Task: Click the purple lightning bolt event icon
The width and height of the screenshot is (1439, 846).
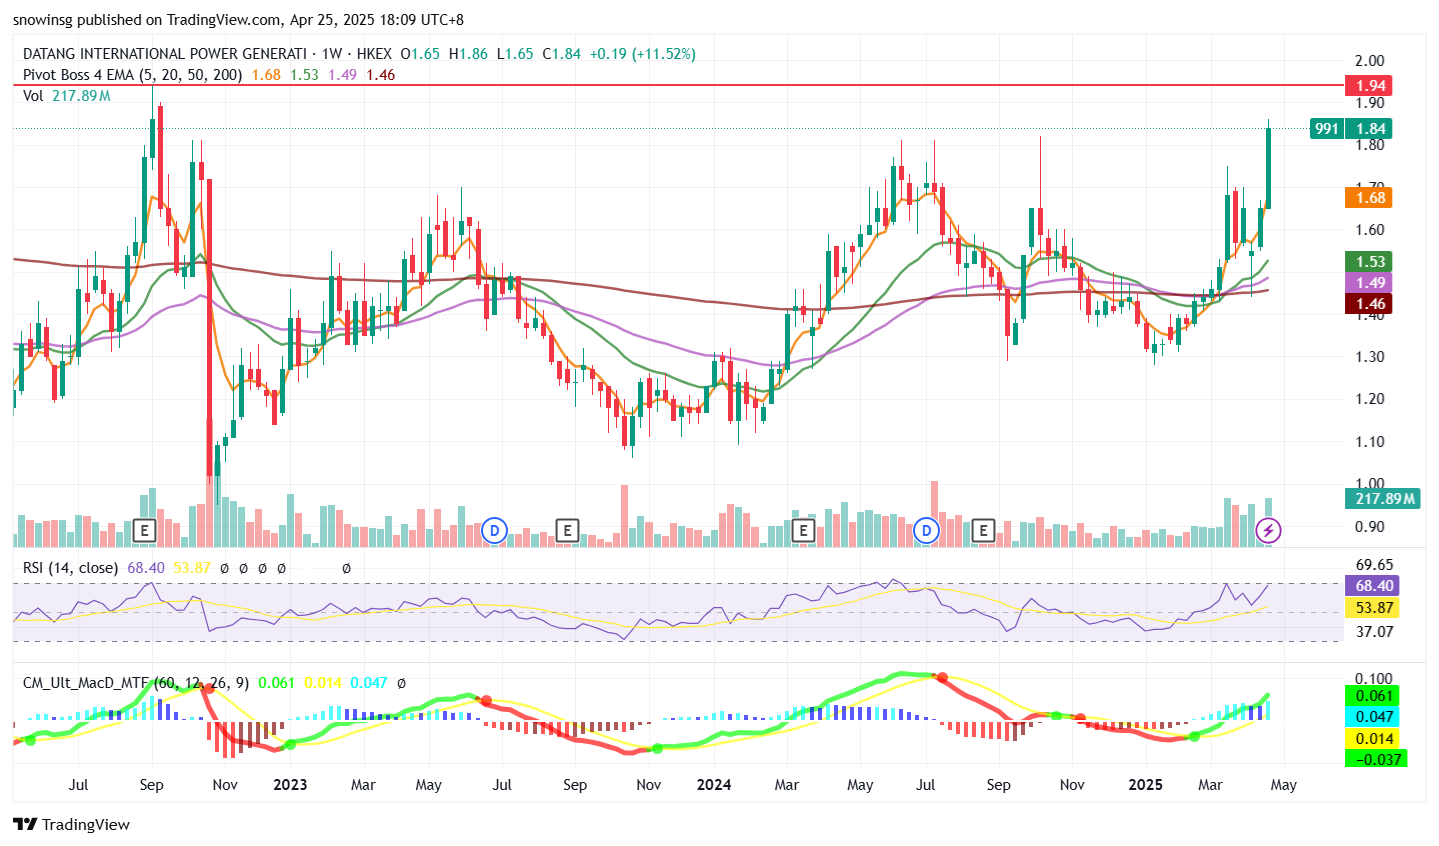Action: pyautogui.click(x=1268, y=530)
